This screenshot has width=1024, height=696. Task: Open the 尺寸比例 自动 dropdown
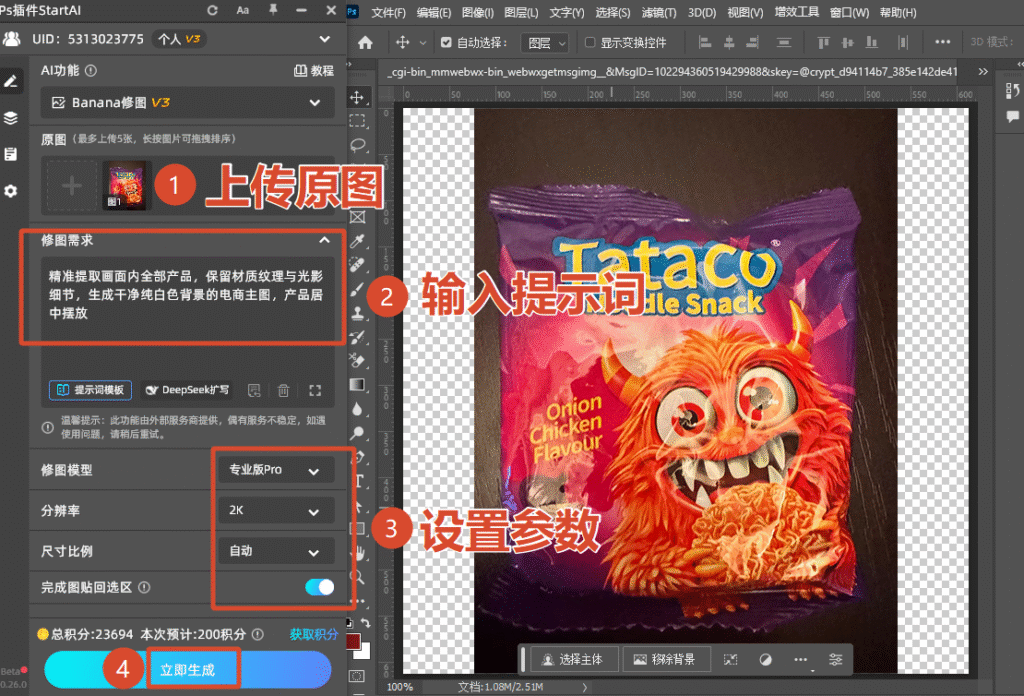(276, 551)
